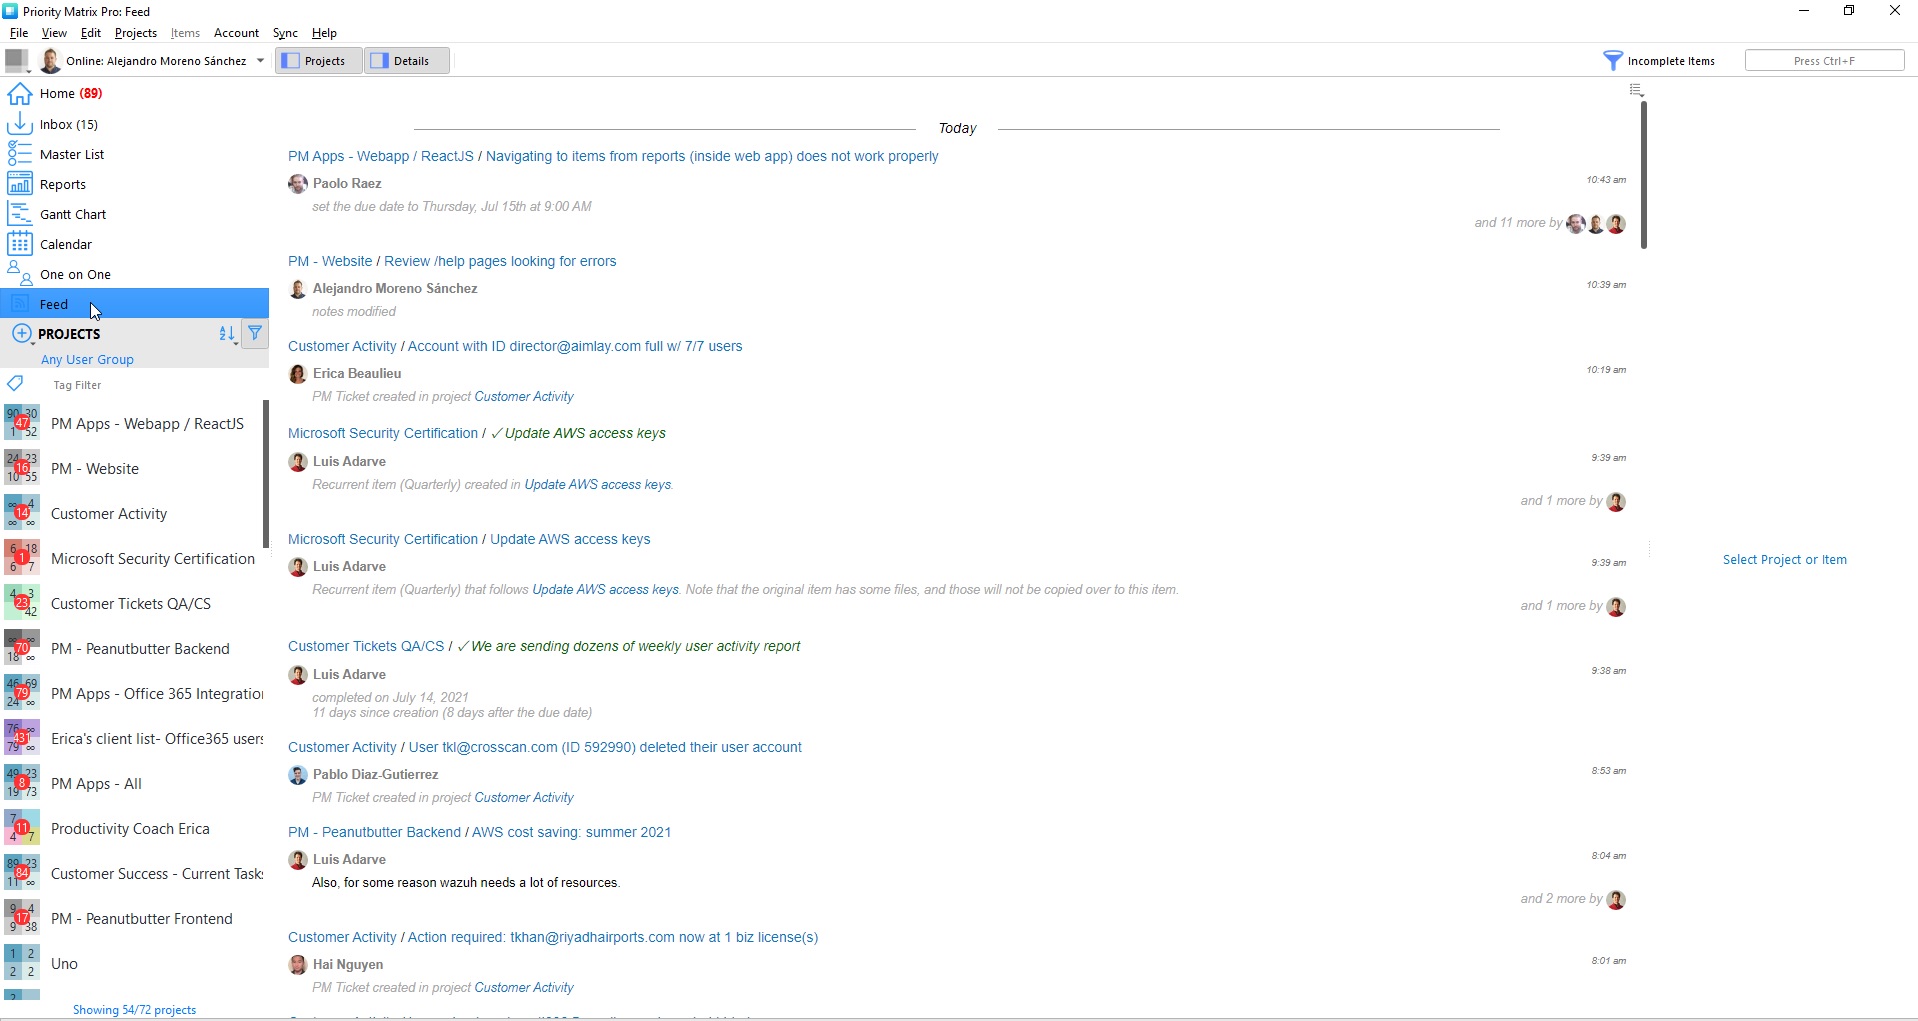Screen dimensions: 1918x1021
Task: Open the feed options list menu
Action: coord(1636,91)
